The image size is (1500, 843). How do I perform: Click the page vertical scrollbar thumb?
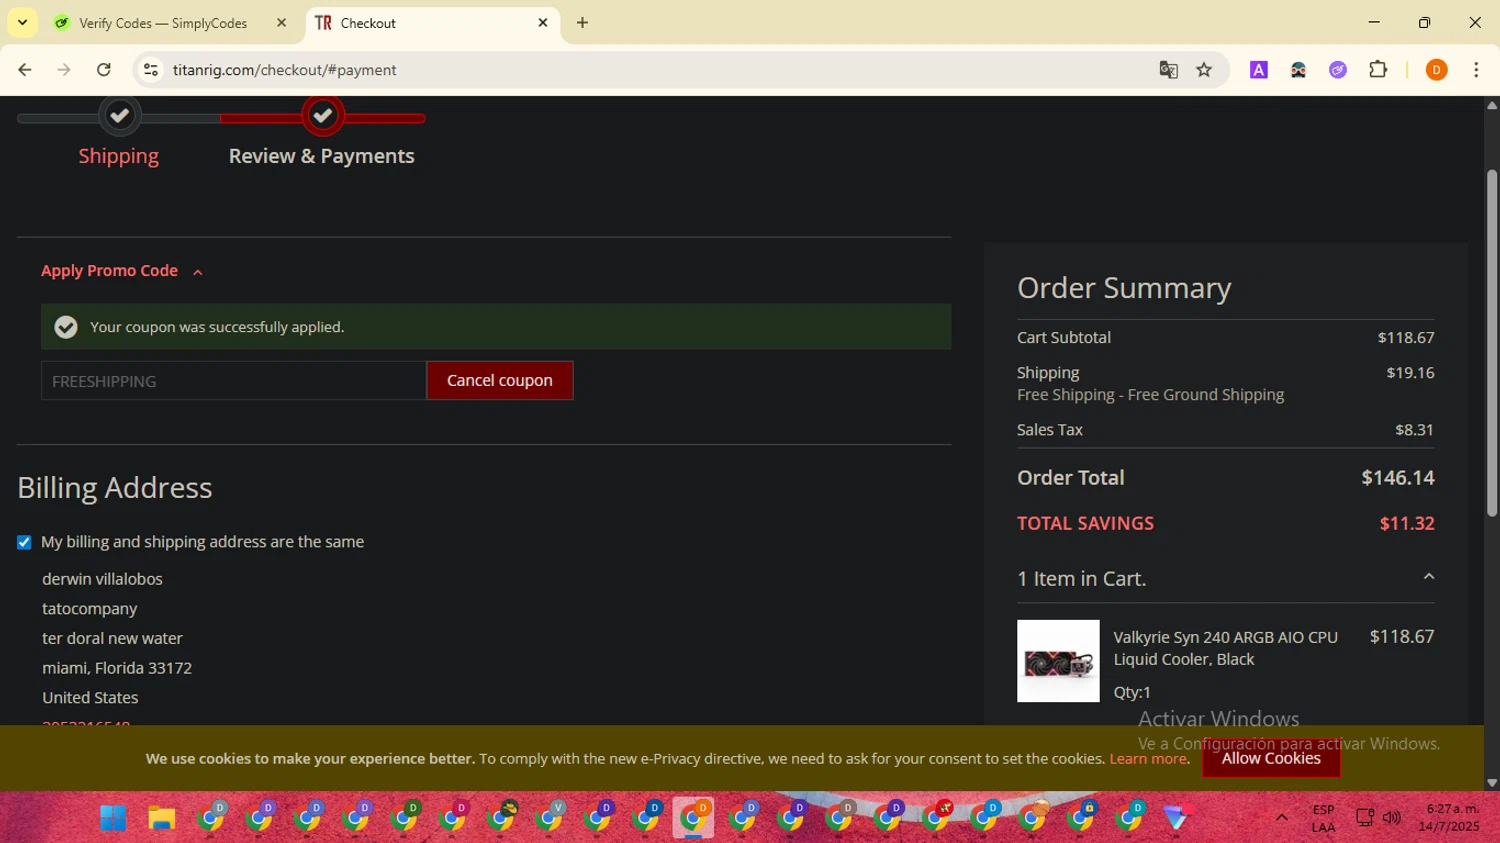(x=1492, y=343)
